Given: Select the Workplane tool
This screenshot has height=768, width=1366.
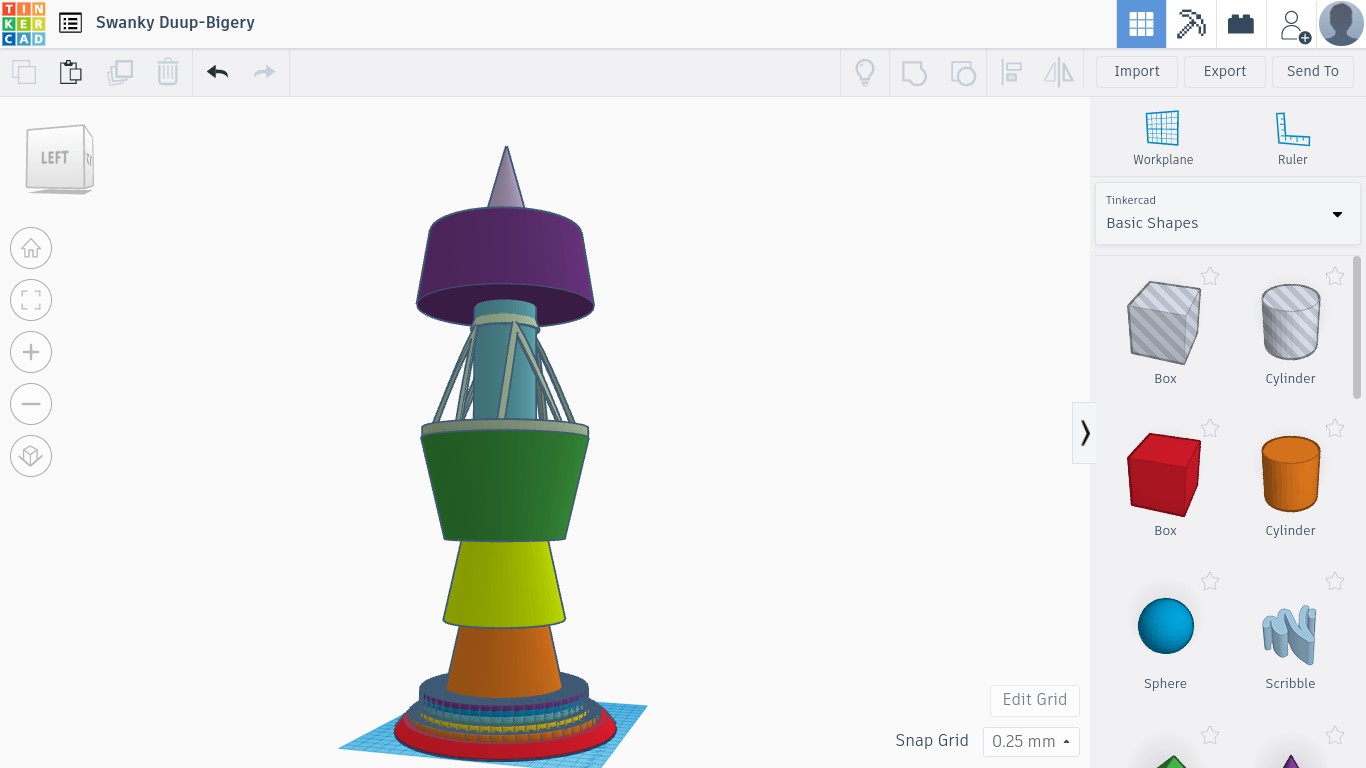Looking at the screenshot, I should 1162,137.
